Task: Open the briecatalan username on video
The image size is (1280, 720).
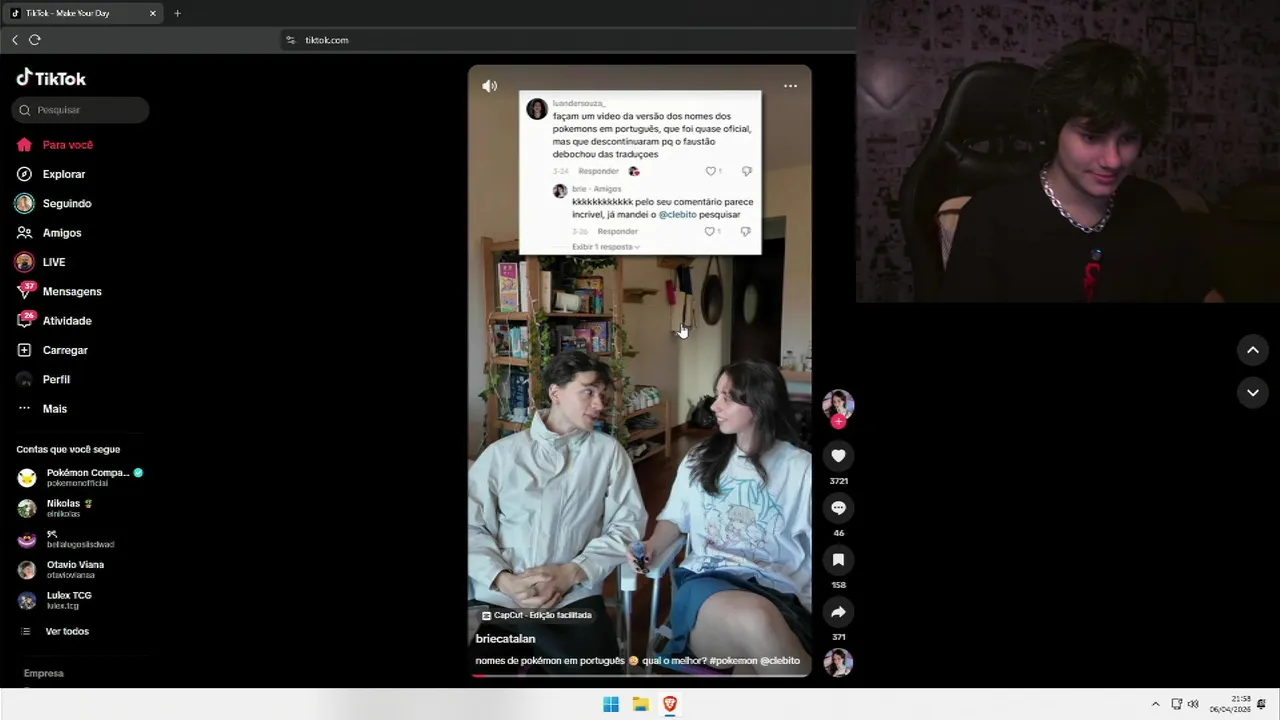Action: click(505, 639)
